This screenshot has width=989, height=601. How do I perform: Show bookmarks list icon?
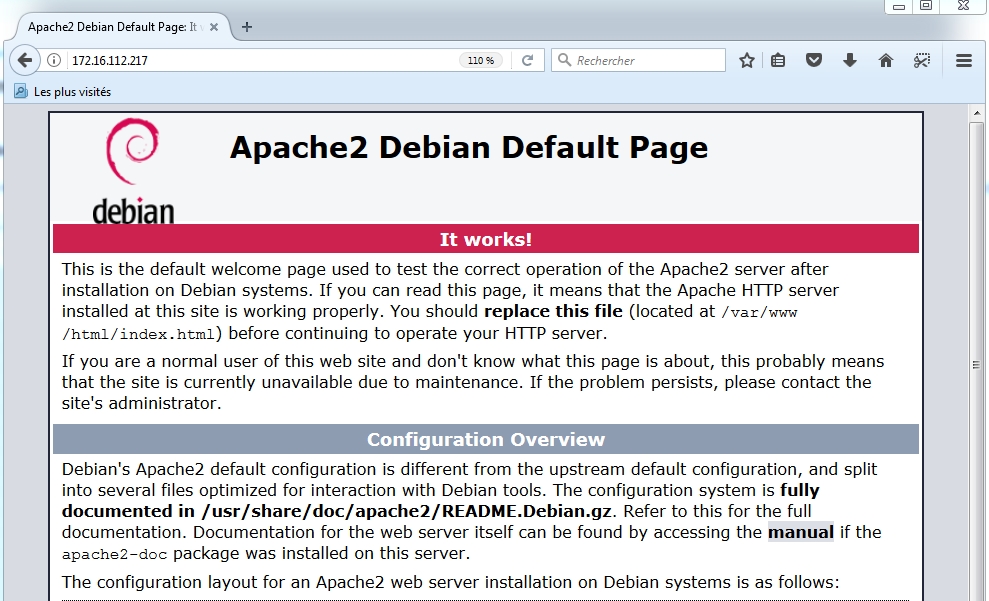click(x=778, y=61)
